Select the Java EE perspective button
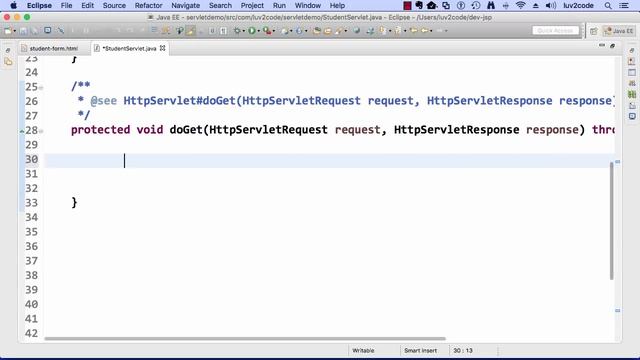This screenshot has height=360, width=640. (618, 31)
